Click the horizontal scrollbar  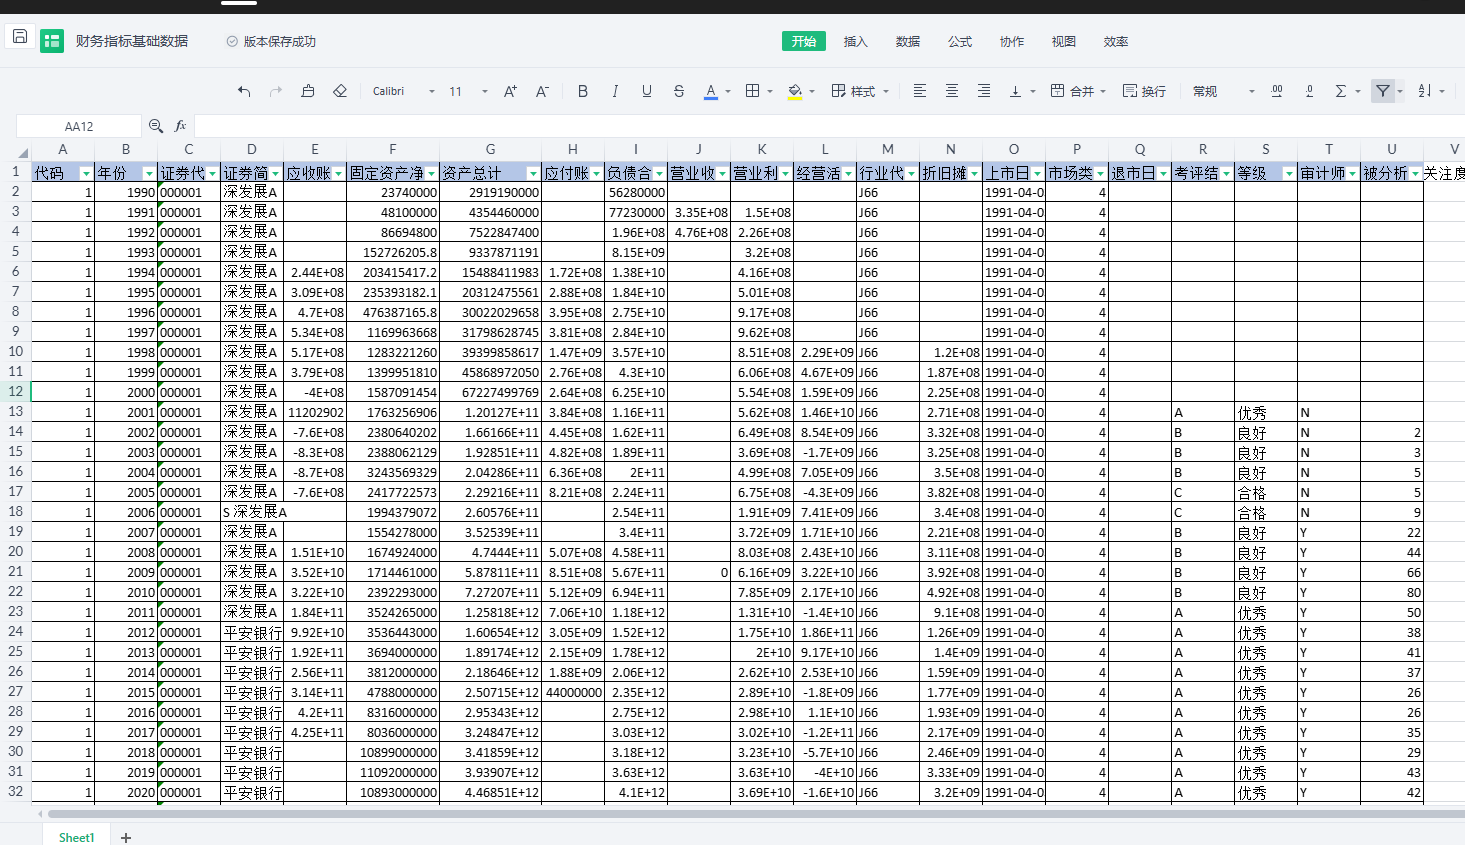[x=755, y=814]
